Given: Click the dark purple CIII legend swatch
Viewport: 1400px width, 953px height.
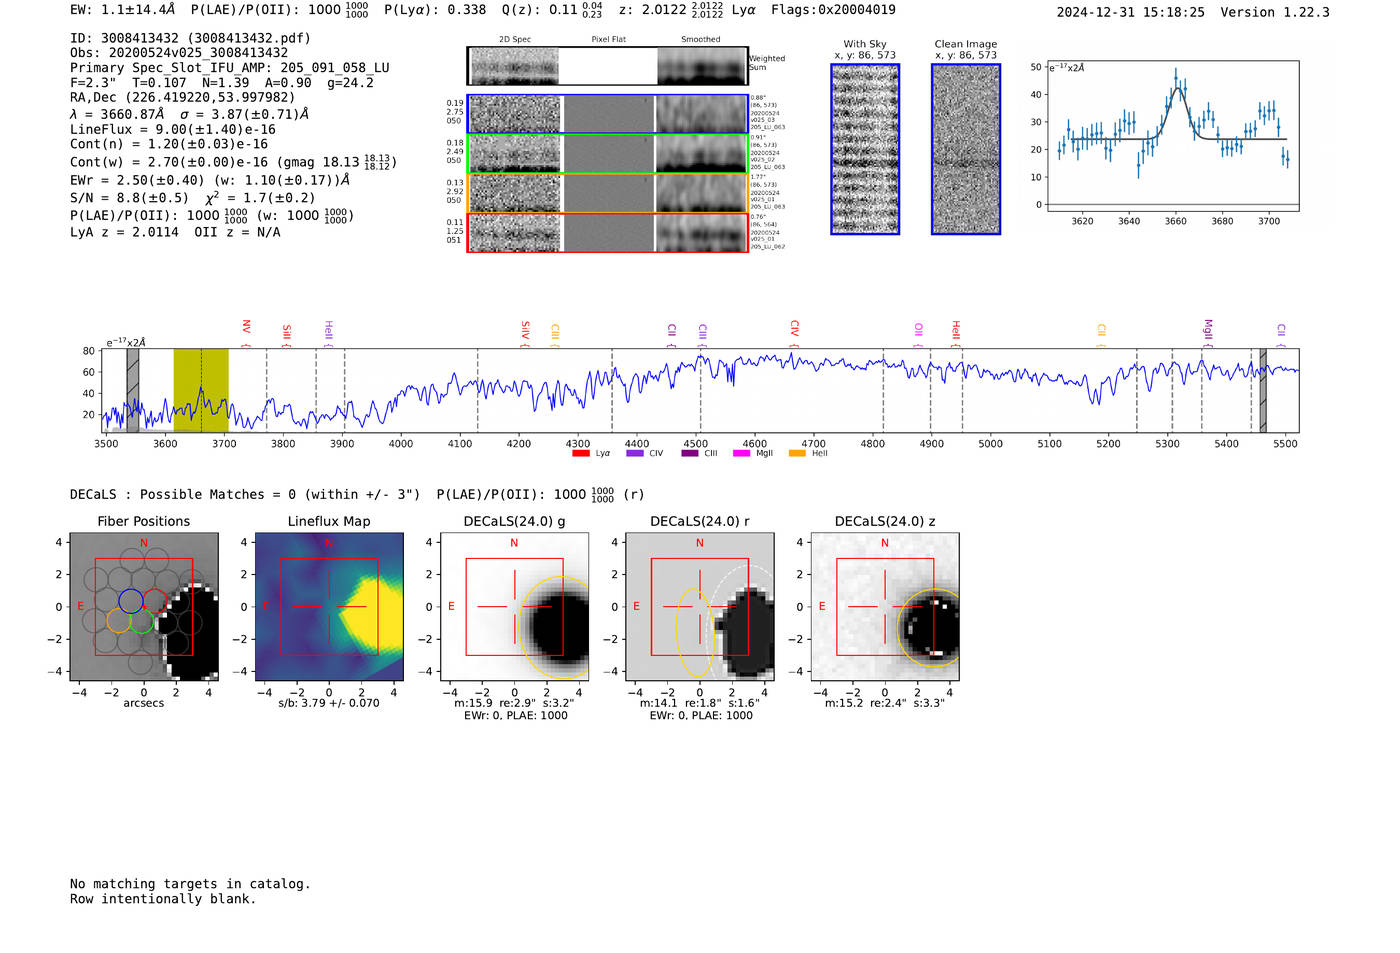Looking at the screenshot, I should pyautogui.click(x=689, y=453).
